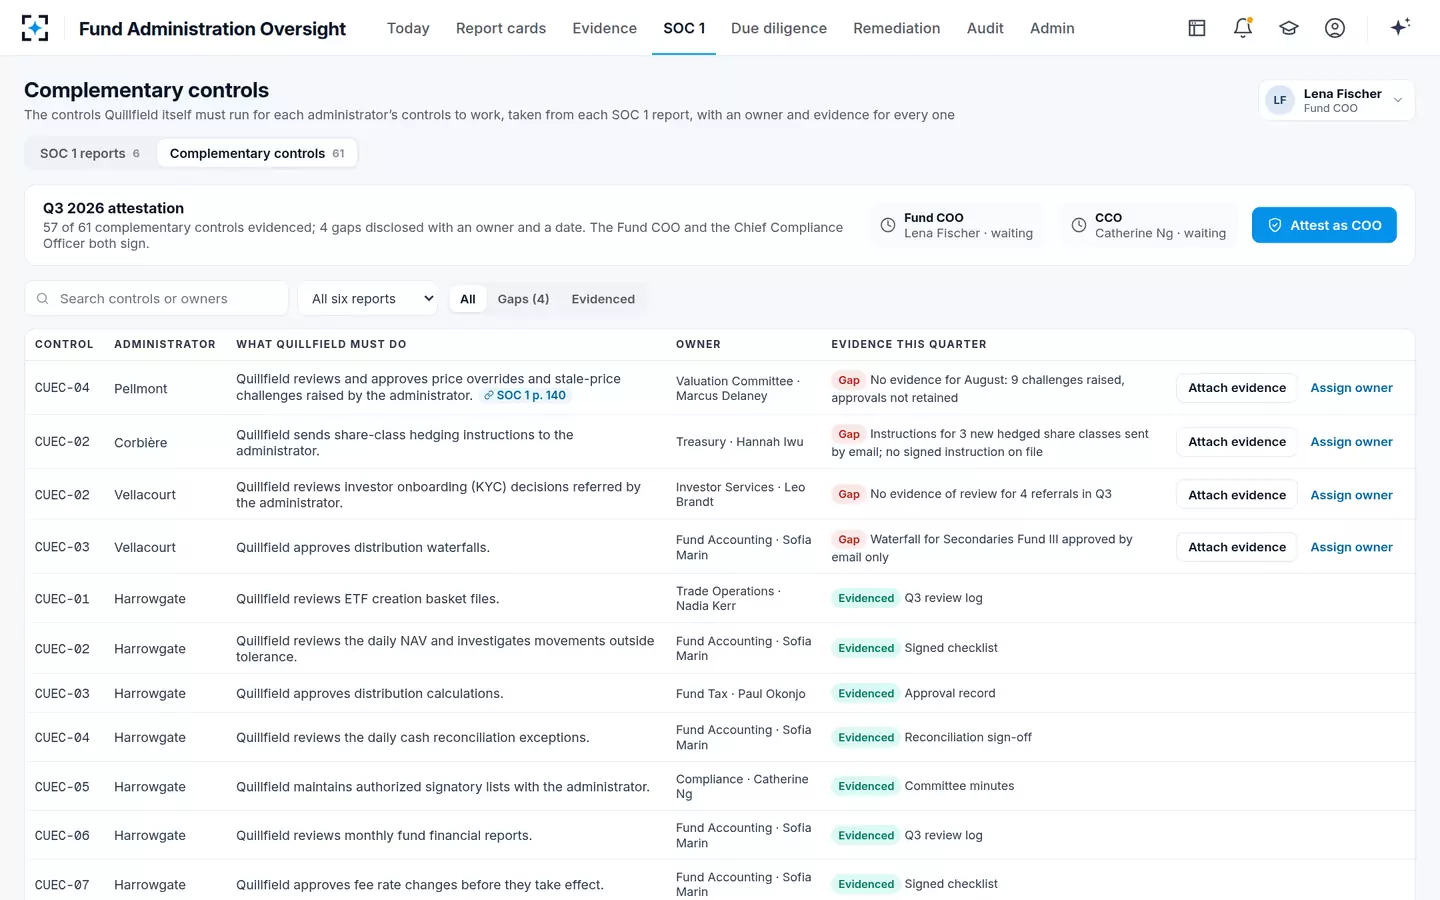Click the SOC 1 navigation tab

[684, 28]
